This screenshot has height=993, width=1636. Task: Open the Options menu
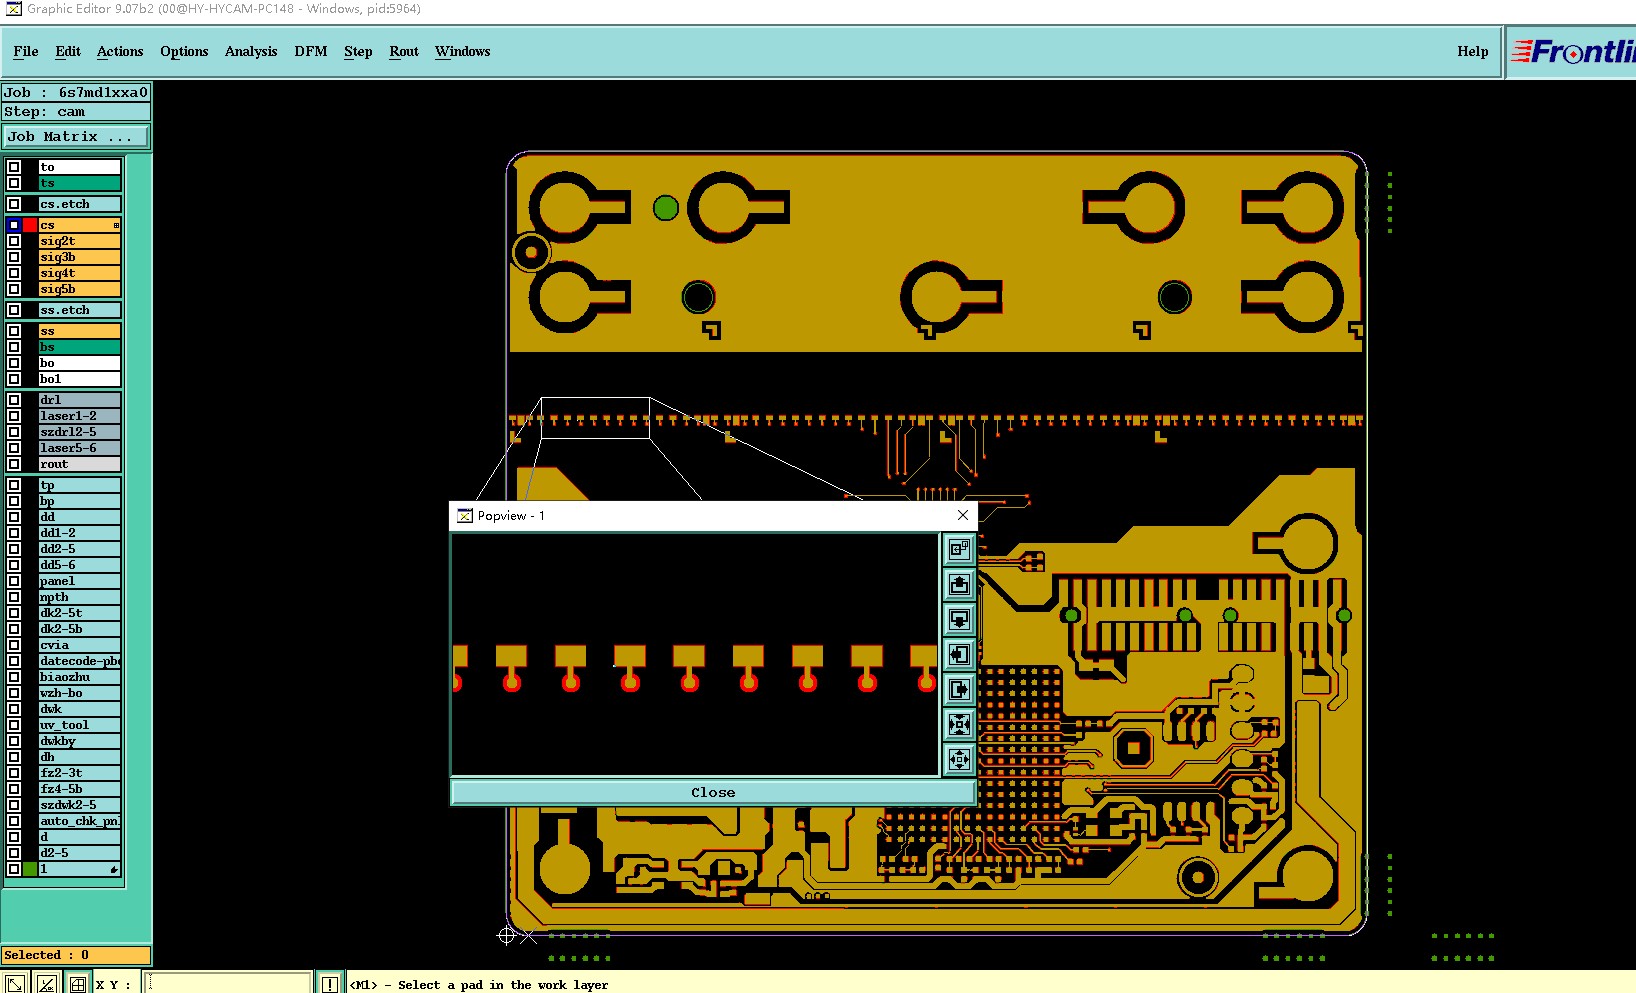(x=184, y=51)
